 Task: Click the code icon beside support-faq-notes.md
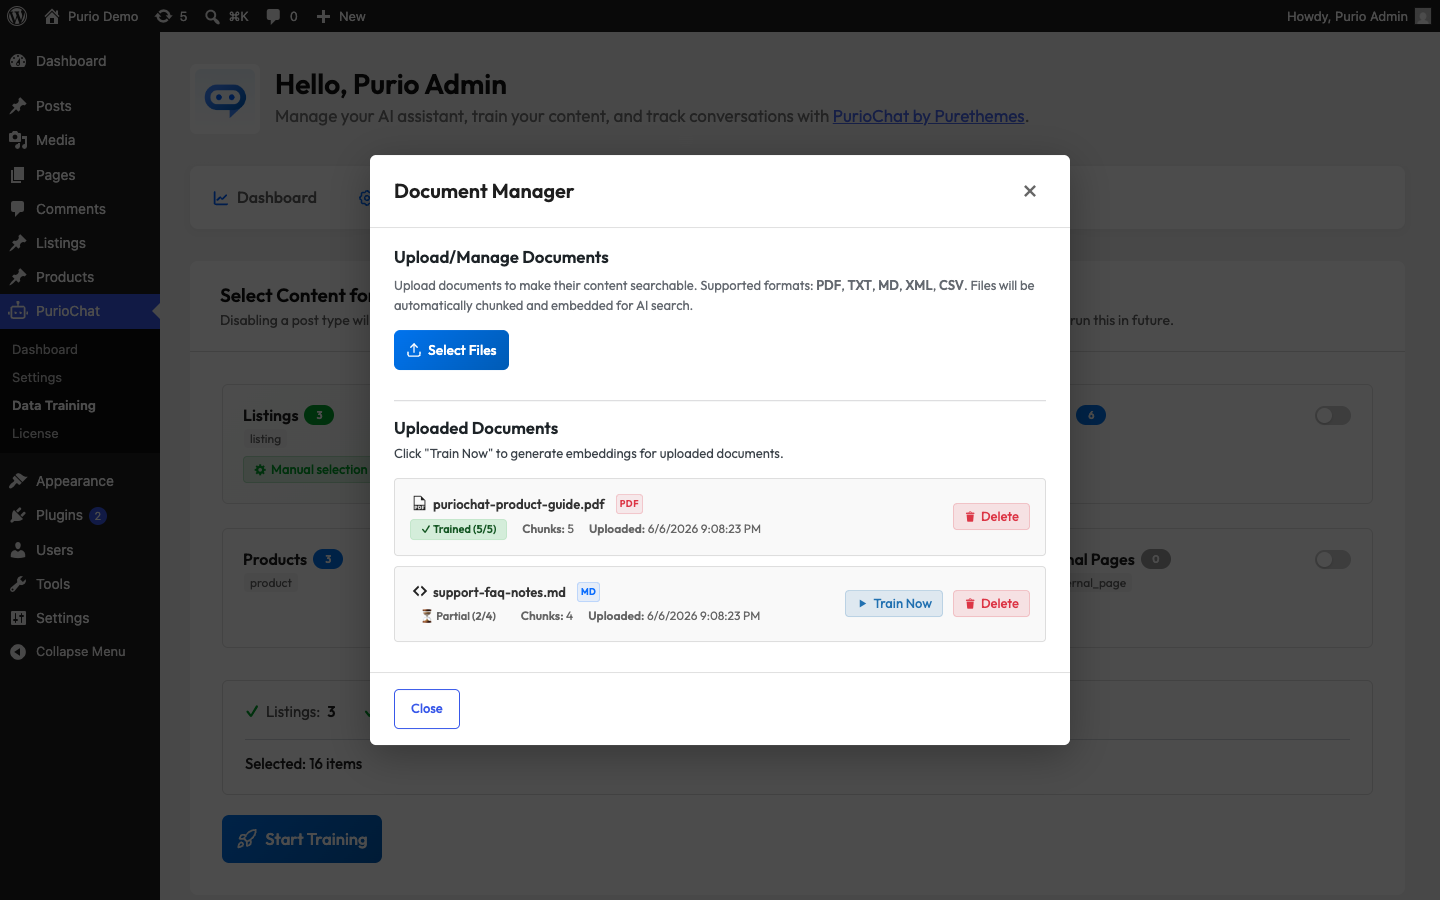coord(420,592)
